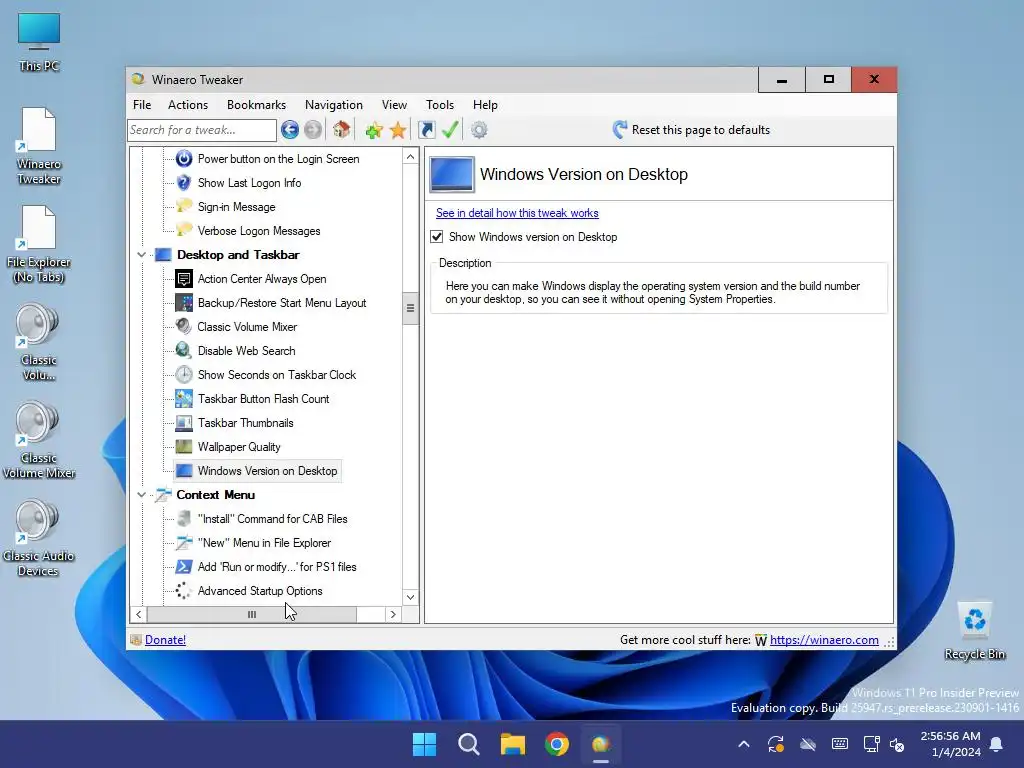This screenshot has width=1024, height=768.
Task: Go to the Home page icon
Action: click(342, 129)
